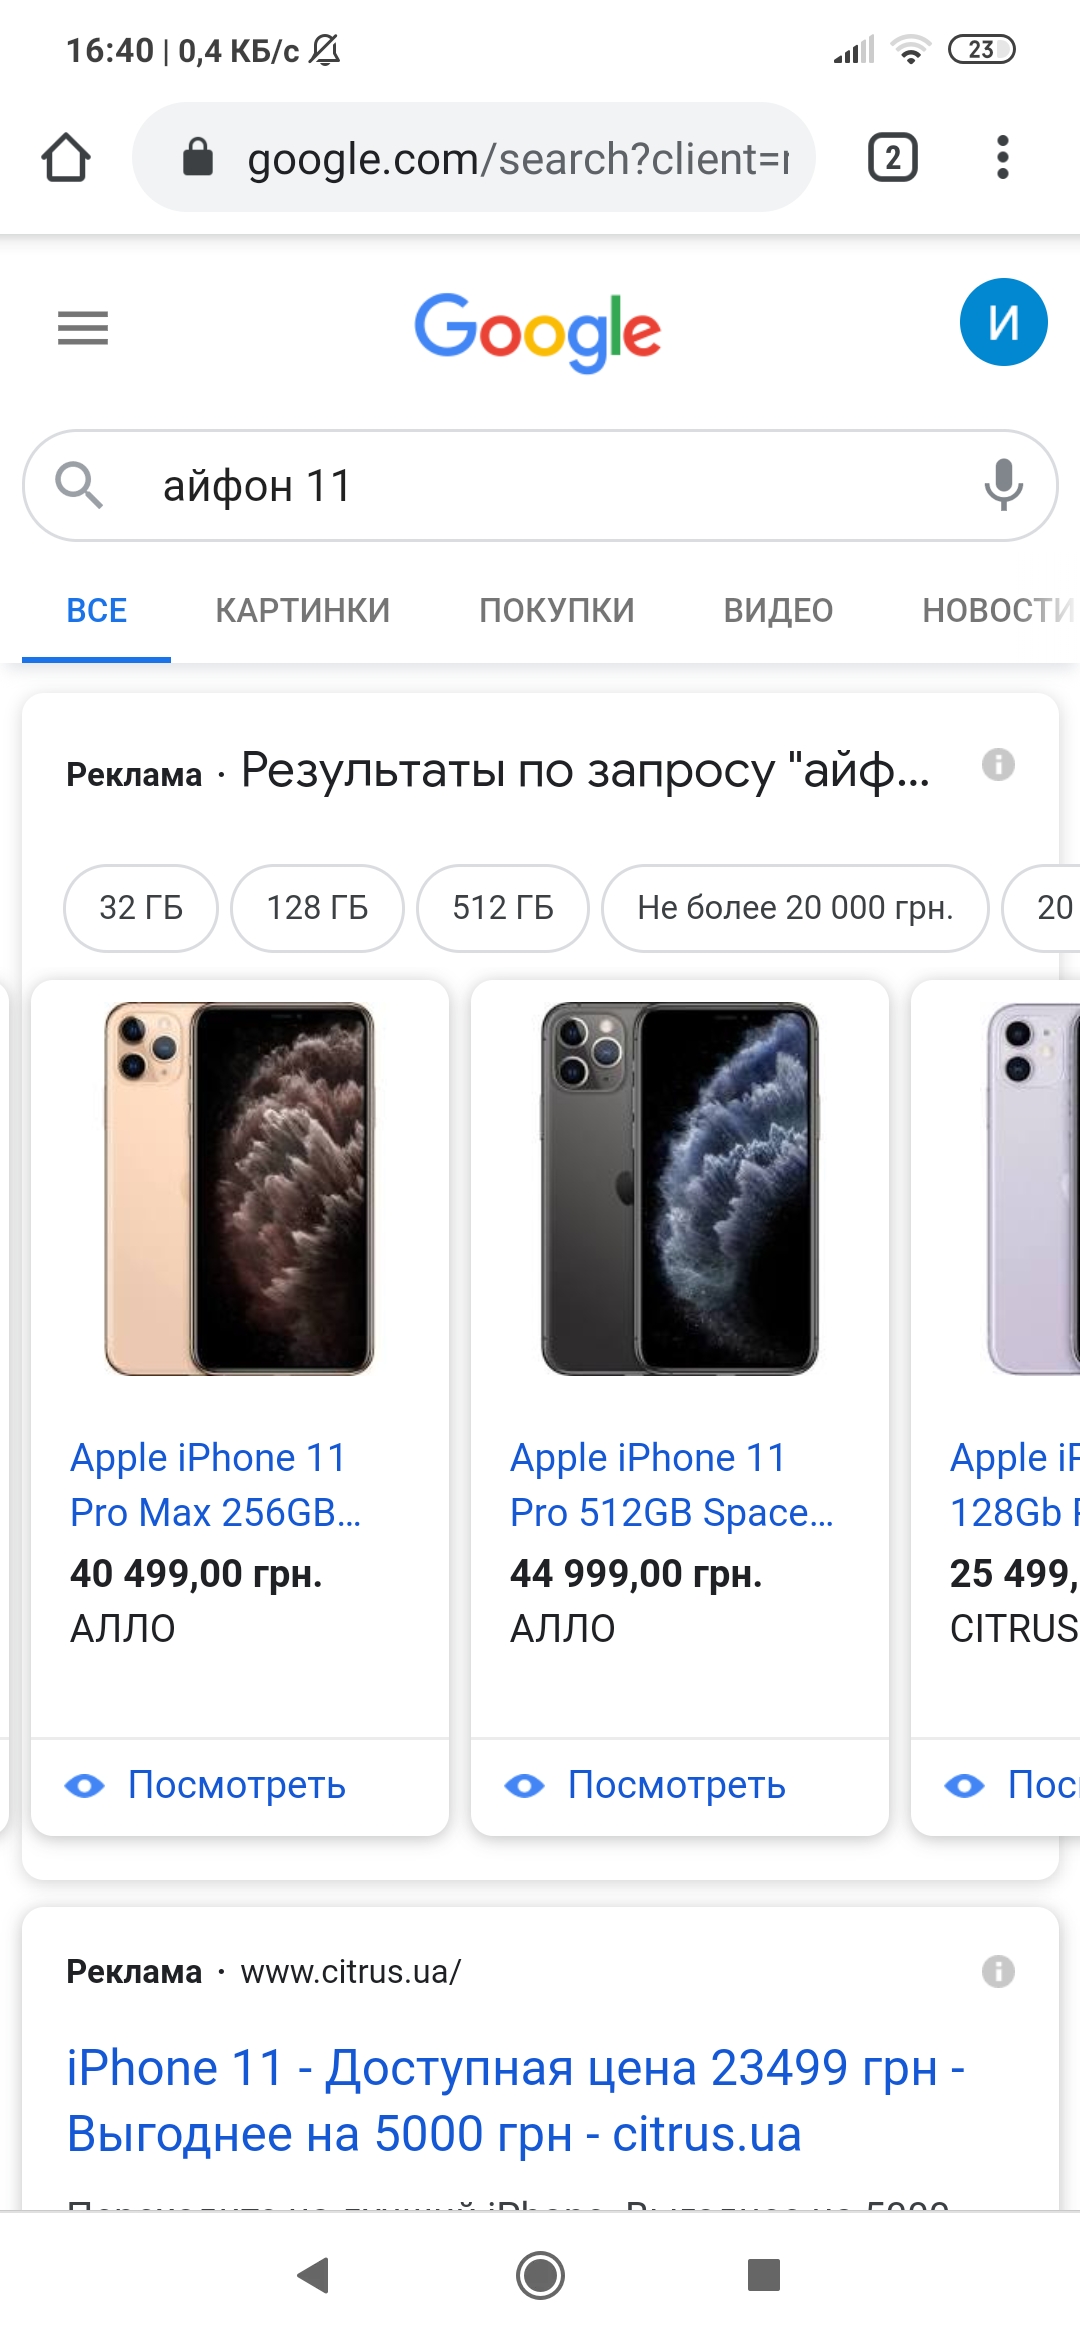Switch to the Картинки tab
Viewport: 1080px width, 2340px height.
pyautogui.click(x=303, y=610)
